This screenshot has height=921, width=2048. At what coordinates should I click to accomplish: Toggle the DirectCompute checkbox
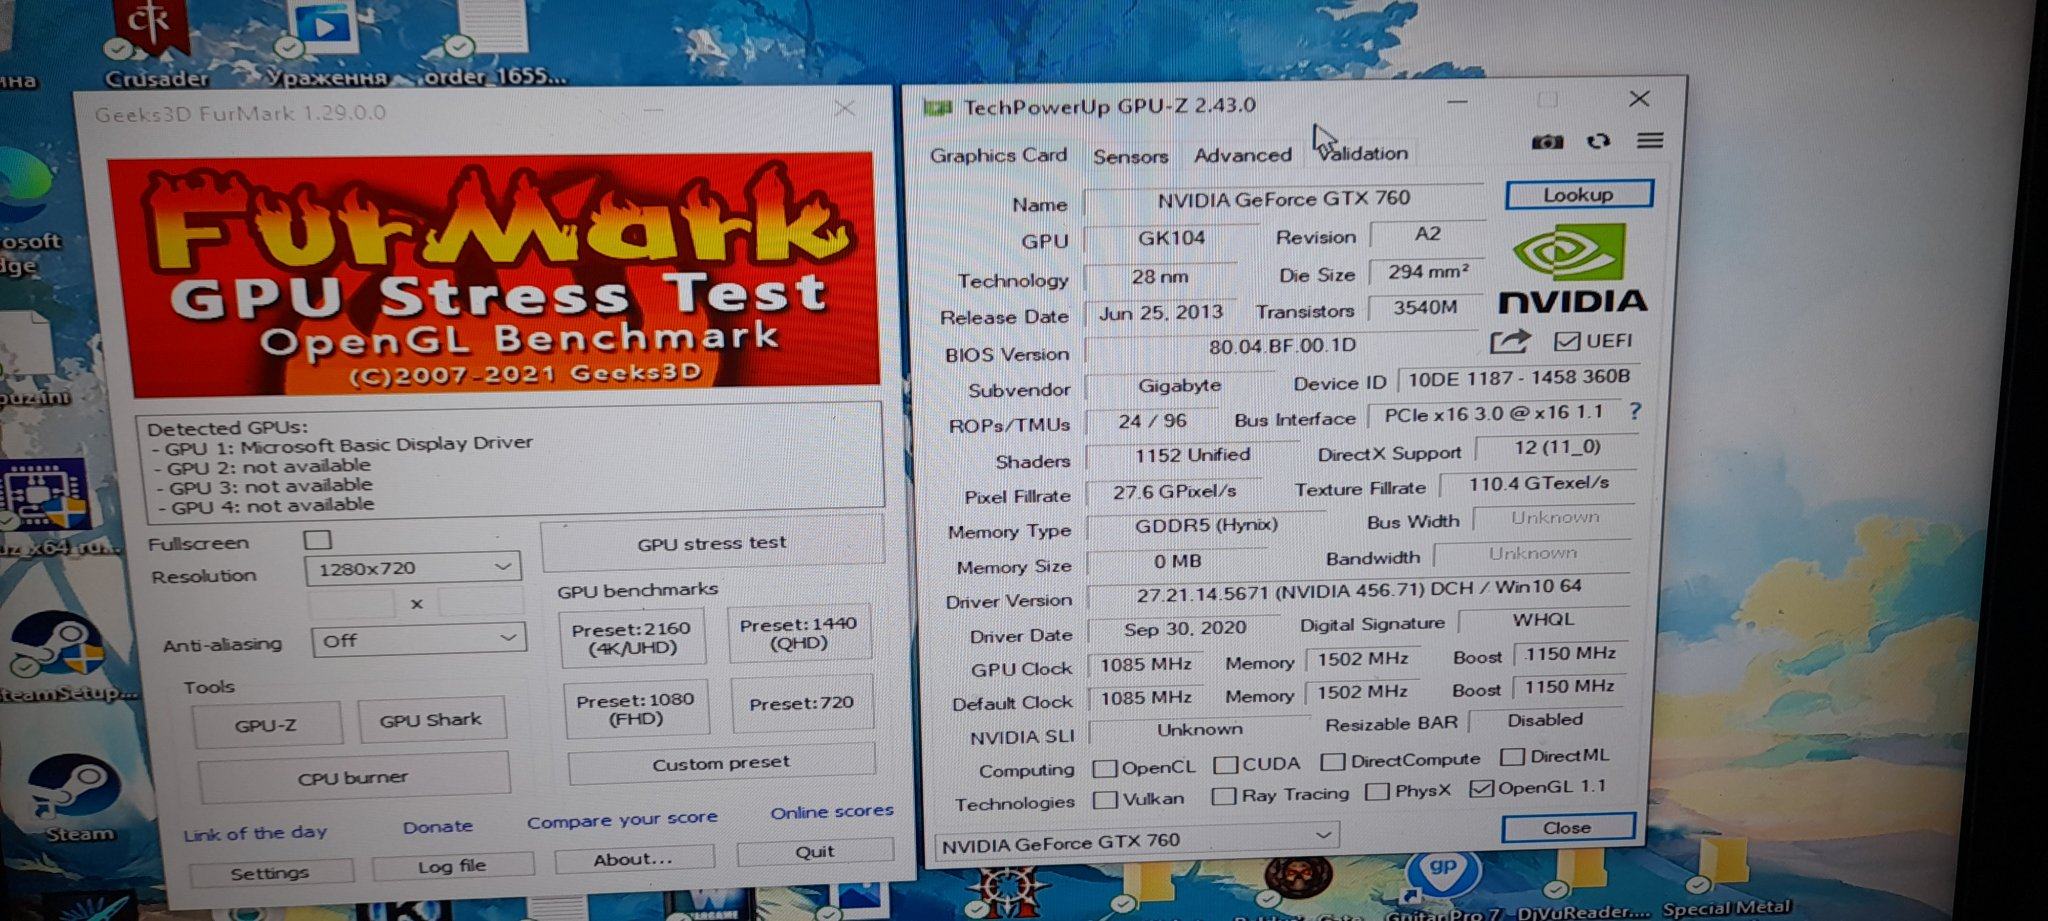pos(1333,762)
